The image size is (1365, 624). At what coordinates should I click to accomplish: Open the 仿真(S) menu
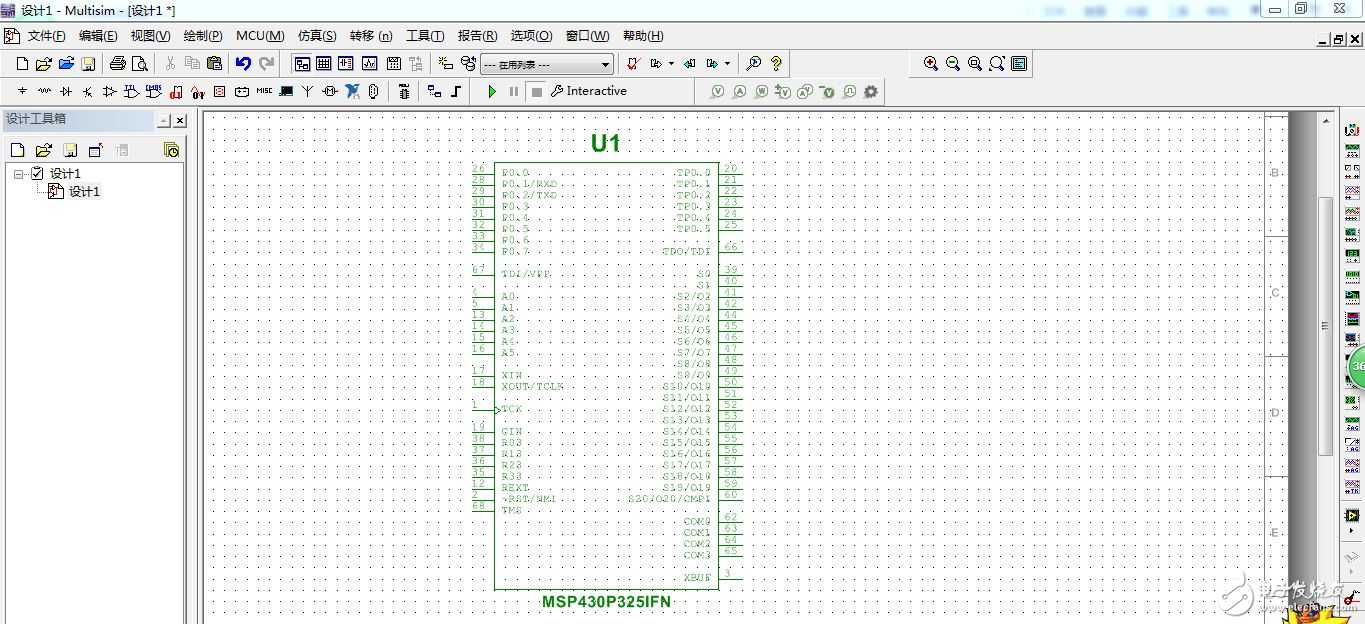[x=317, y=36]
